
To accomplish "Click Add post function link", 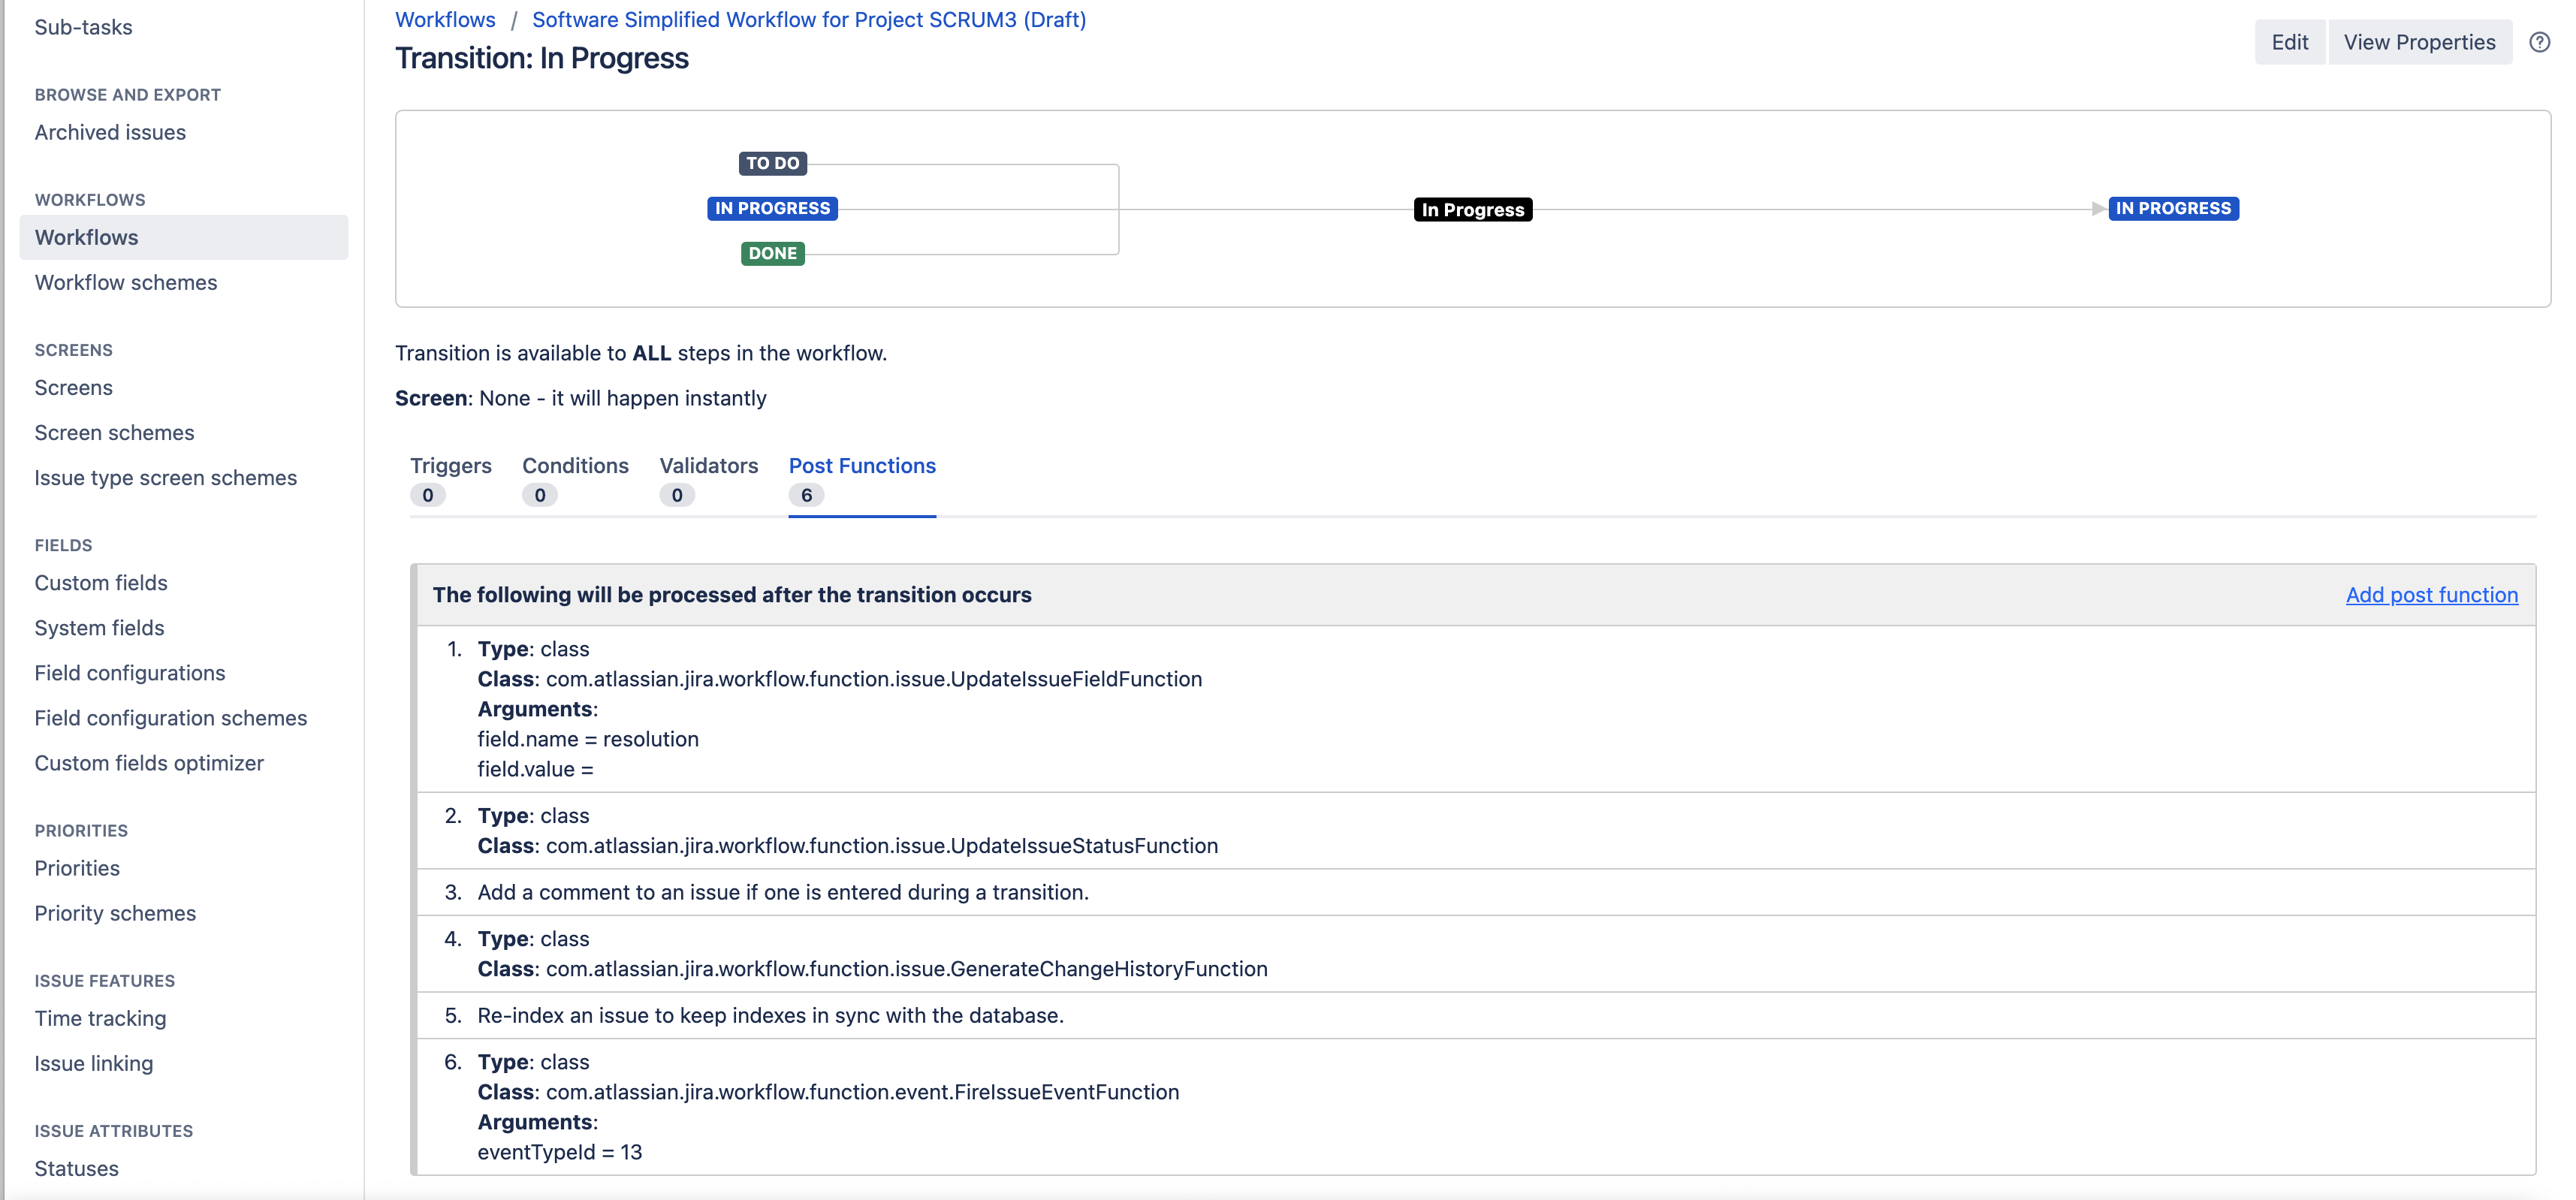I will click(2431, 595).
